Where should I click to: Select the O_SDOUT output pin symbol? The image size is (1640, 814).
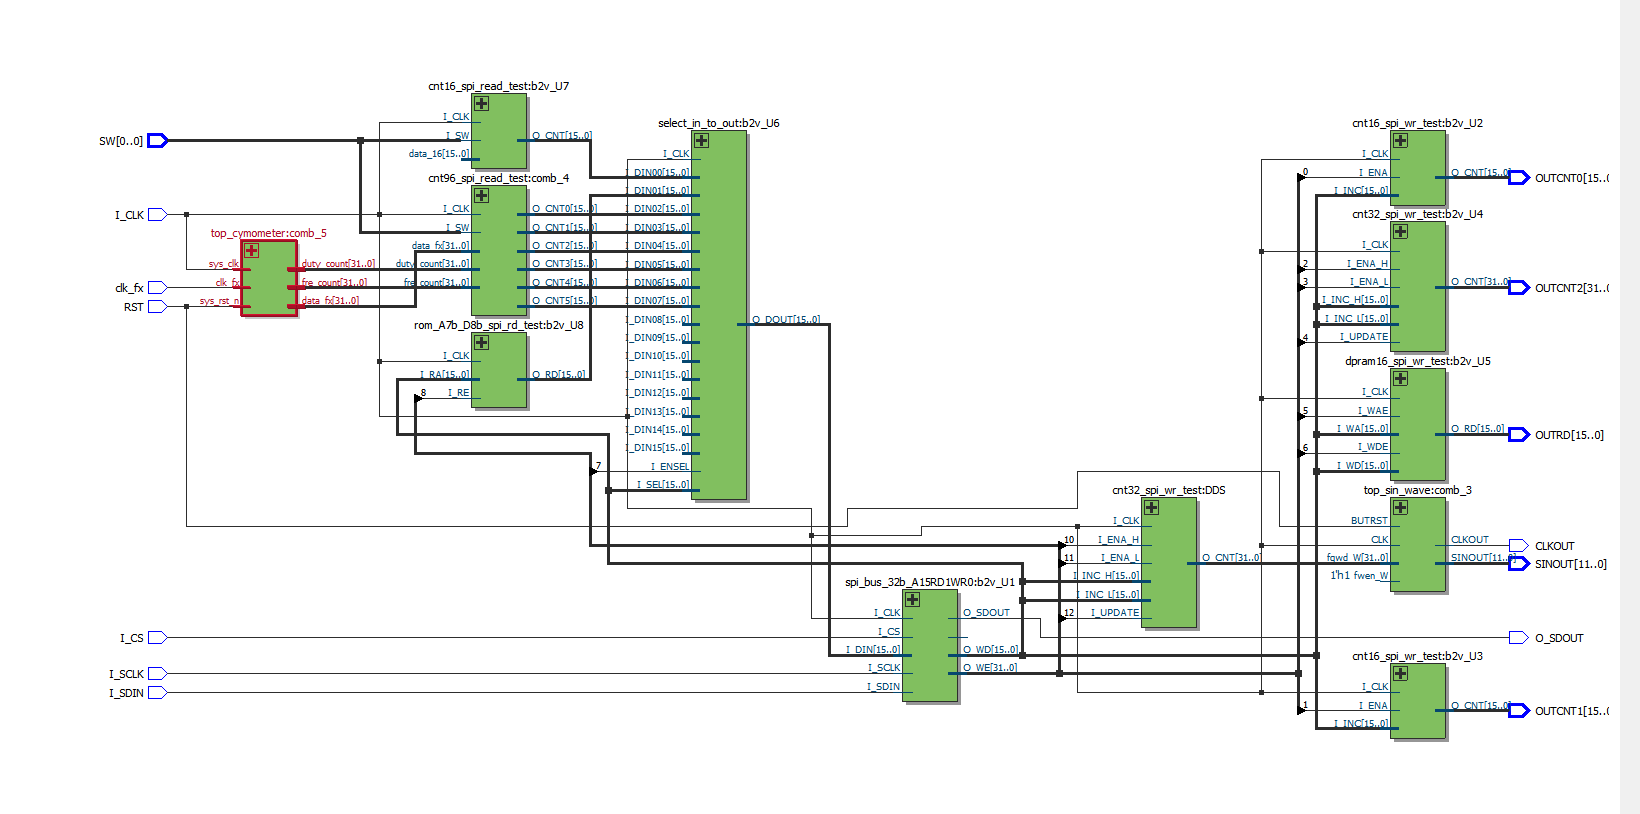(x=1519, y=637)
